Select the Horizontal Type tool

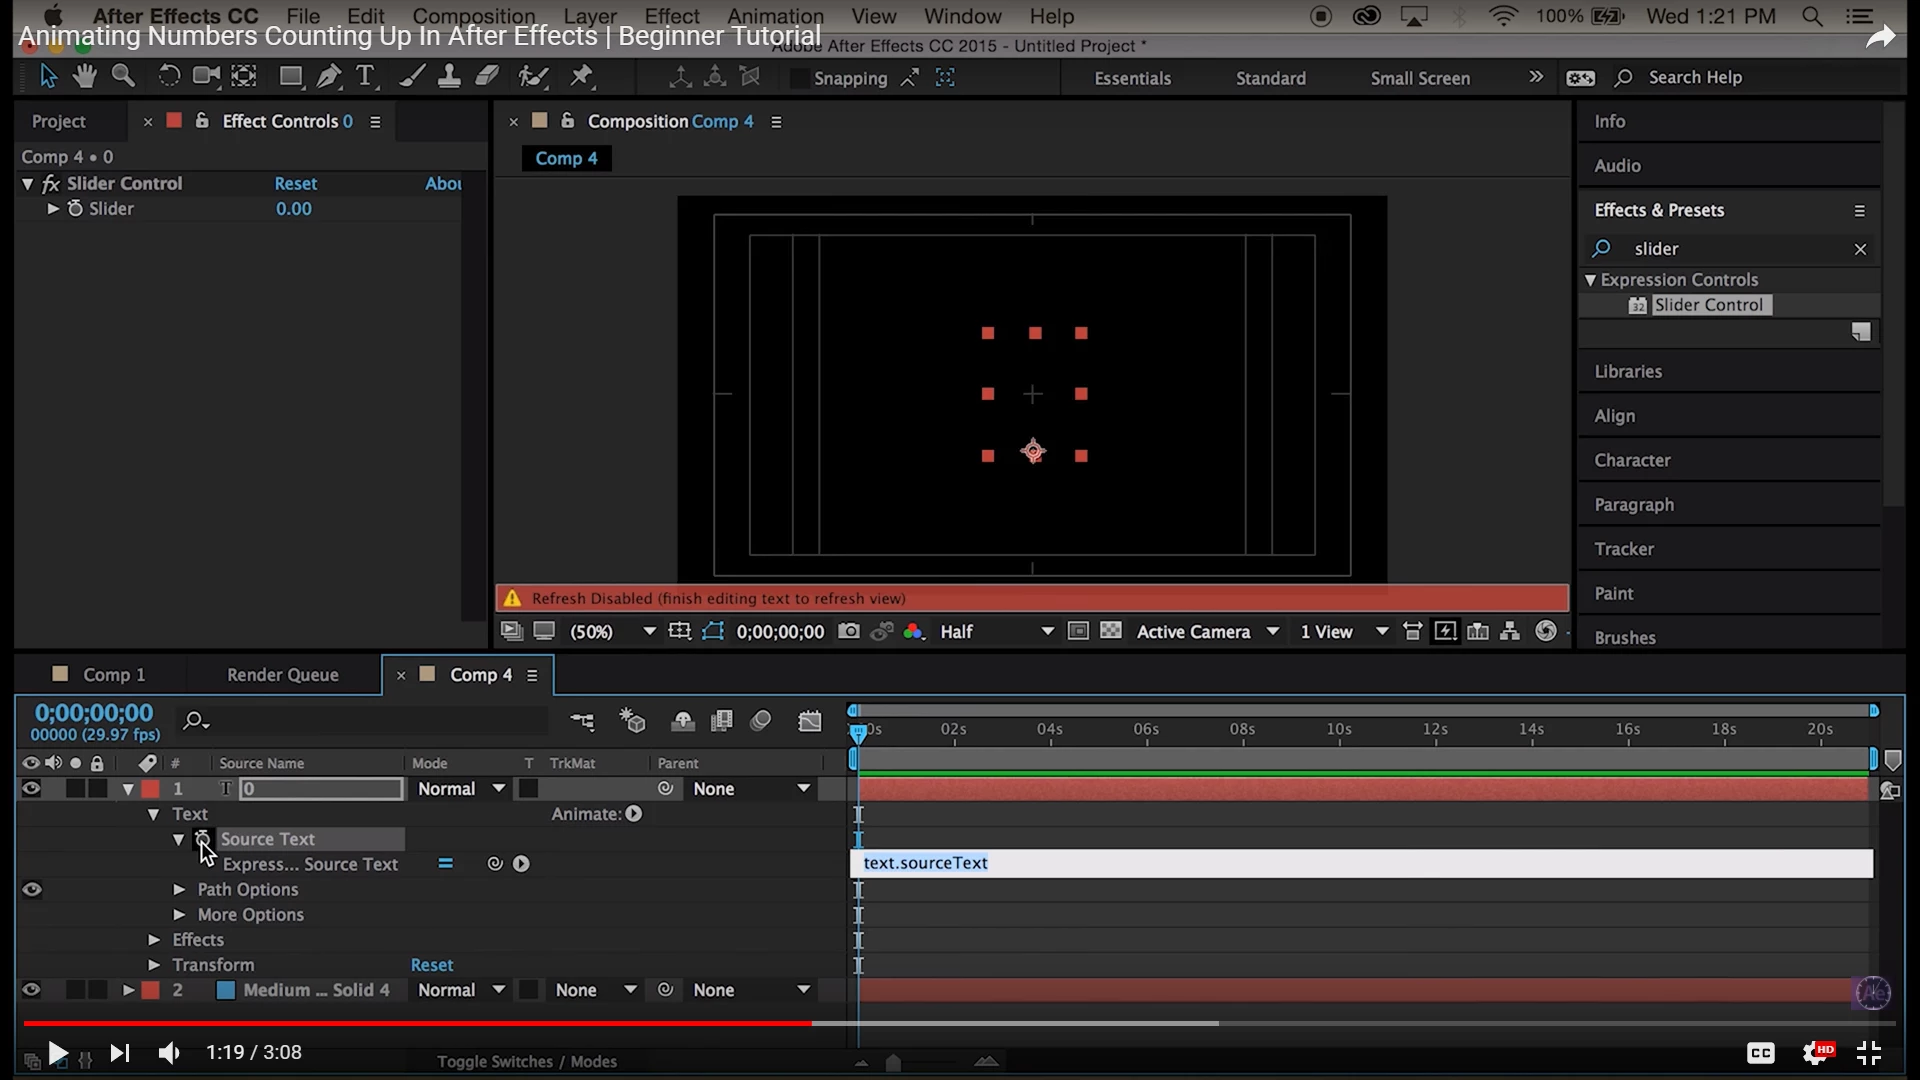(365, 77)
